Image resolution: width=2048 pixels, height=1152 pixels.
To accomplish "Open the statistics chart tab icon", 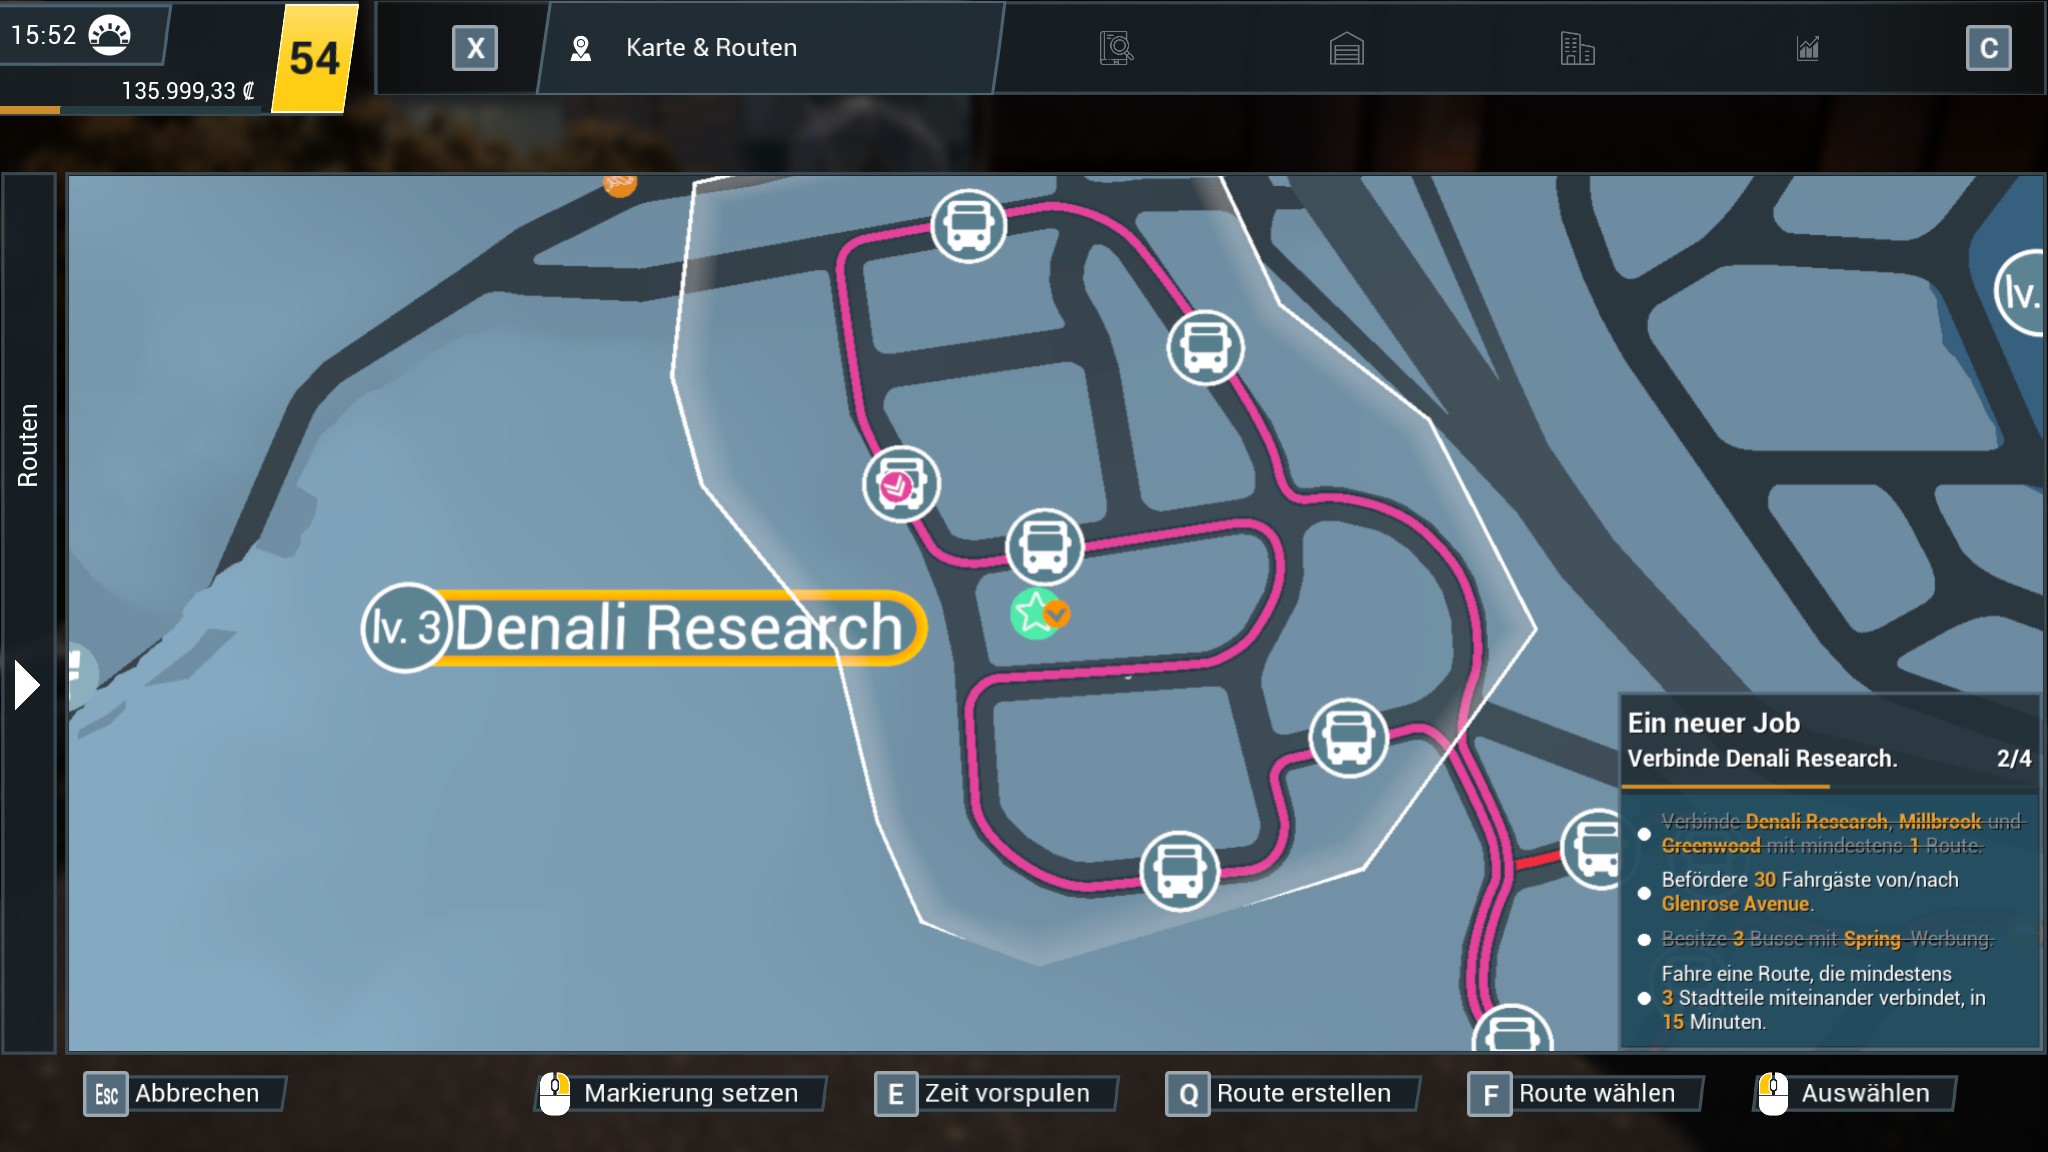I will 1807,48.
